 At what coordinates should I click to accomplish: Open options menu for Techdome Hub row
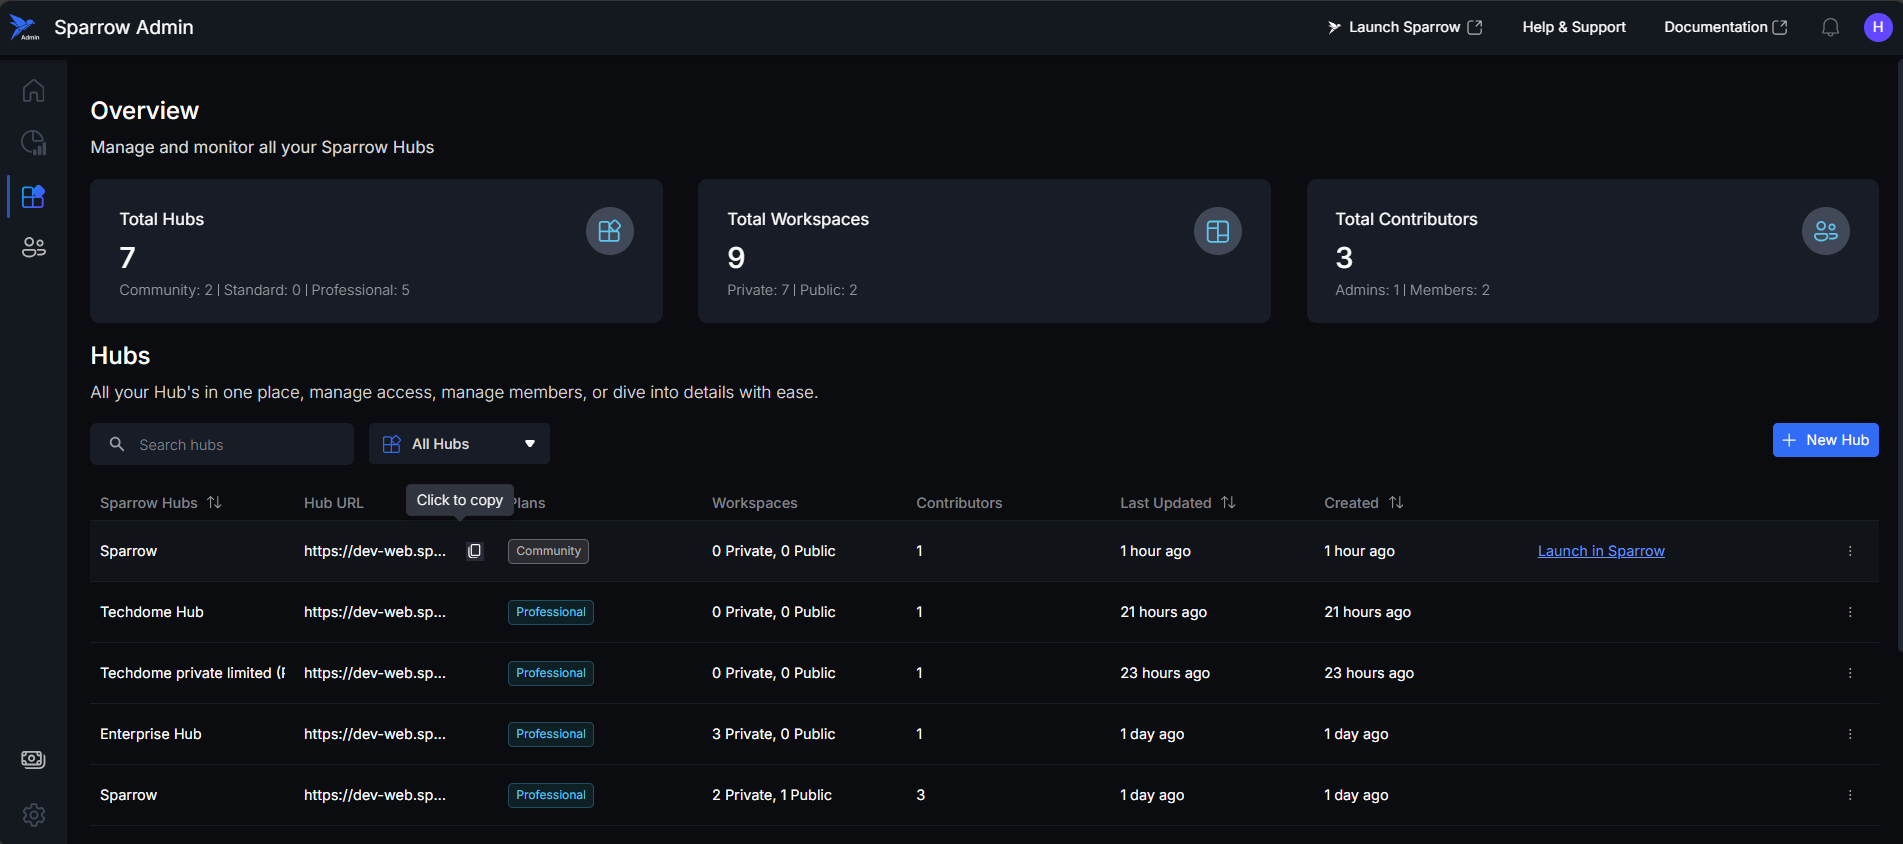pos(1849,612)
